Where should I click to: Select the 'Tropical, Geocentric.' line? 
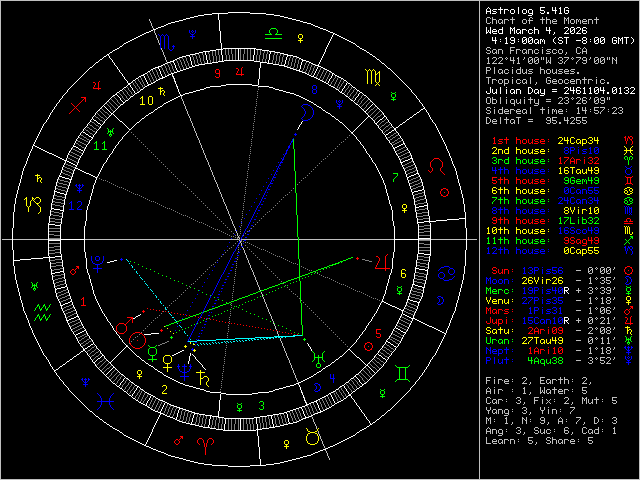(x=548, y=81)
